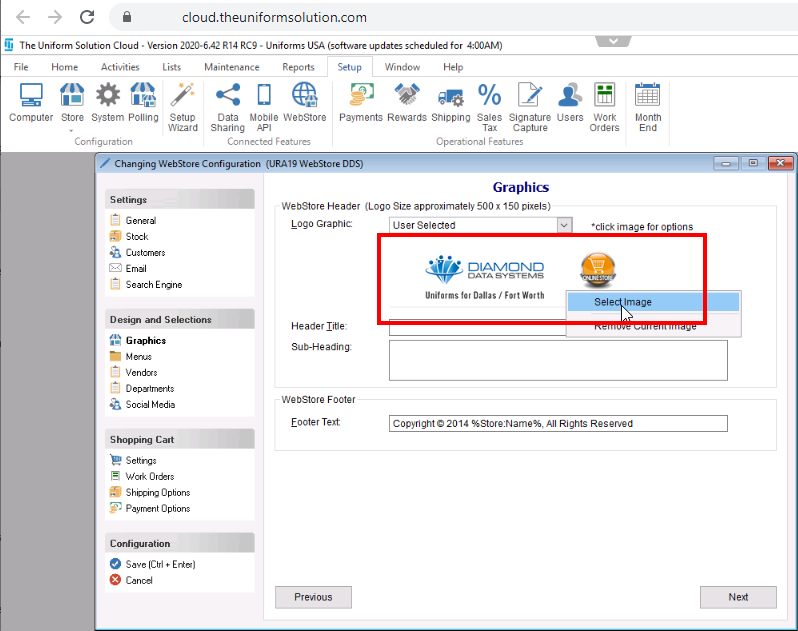Open Payments setup
798x631 pixels.
(x=361, y=103)
